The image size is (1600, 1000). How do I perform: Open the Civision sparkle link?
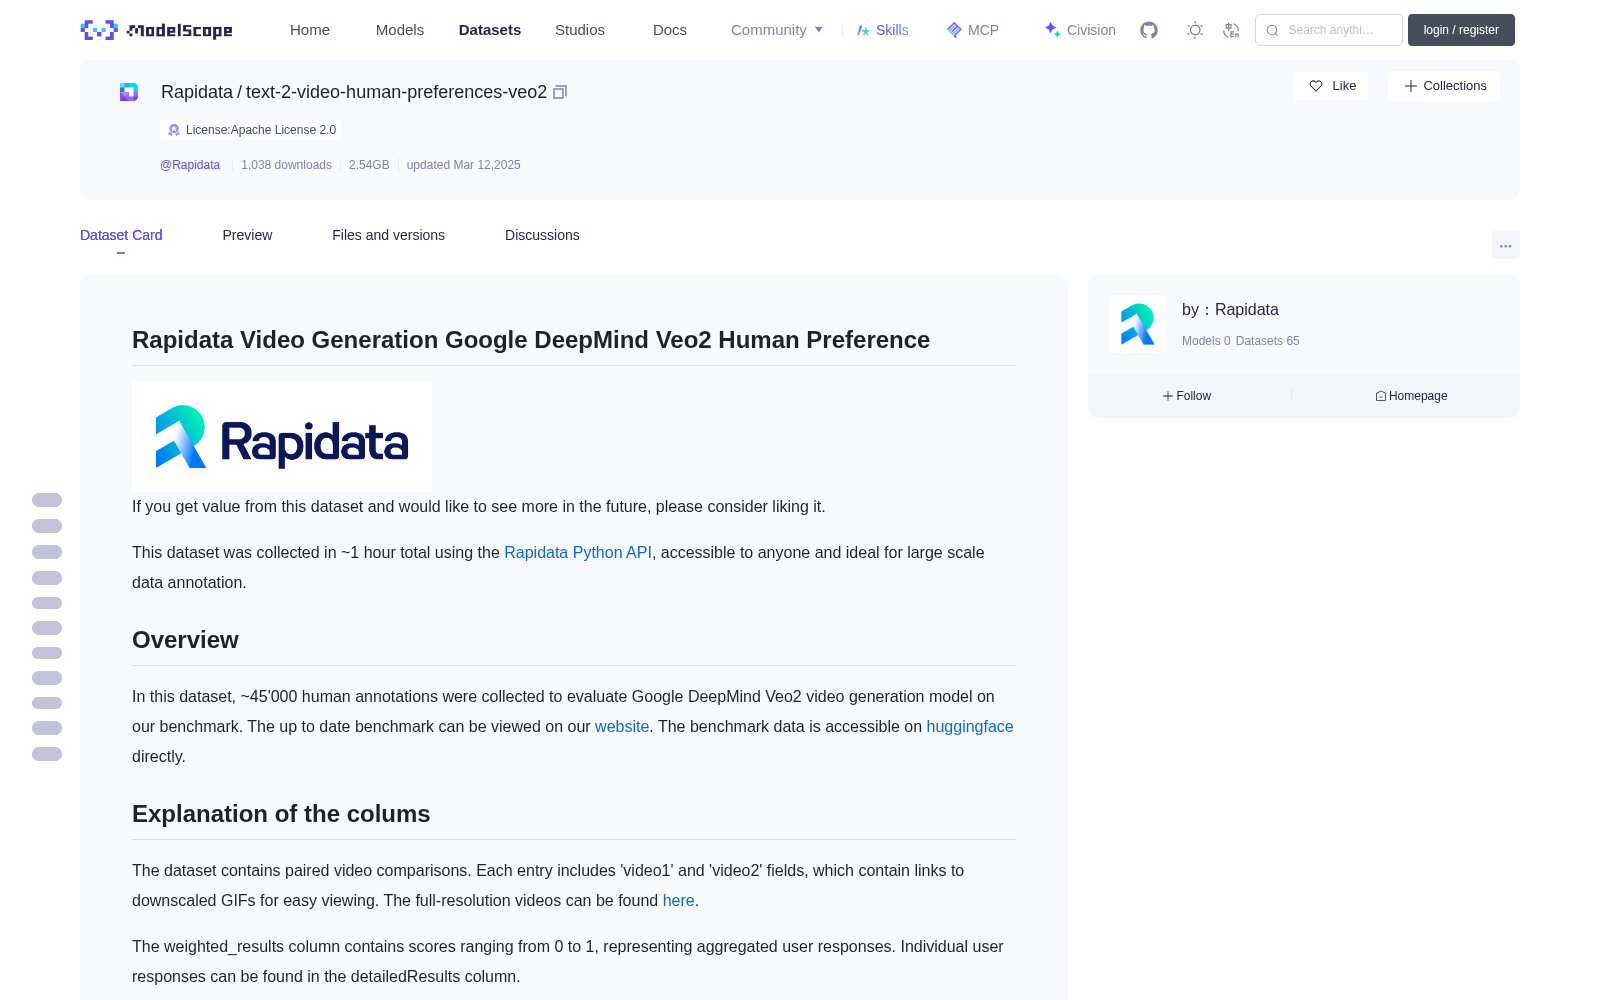coord(1080,30)
